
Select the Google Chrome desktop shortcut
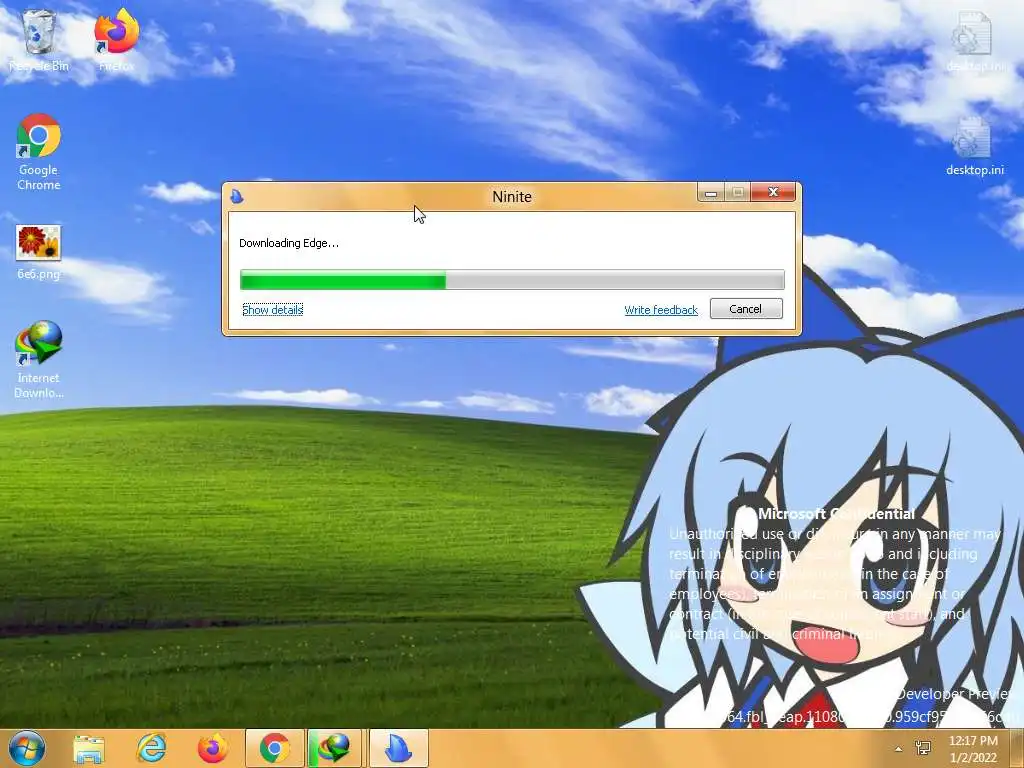[x=39, y=152]
